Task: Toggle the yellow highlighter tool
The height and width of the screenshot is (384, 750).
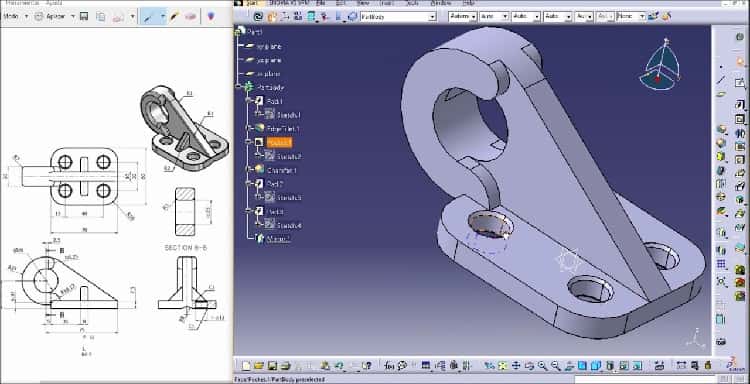Action: click(174, 17)
